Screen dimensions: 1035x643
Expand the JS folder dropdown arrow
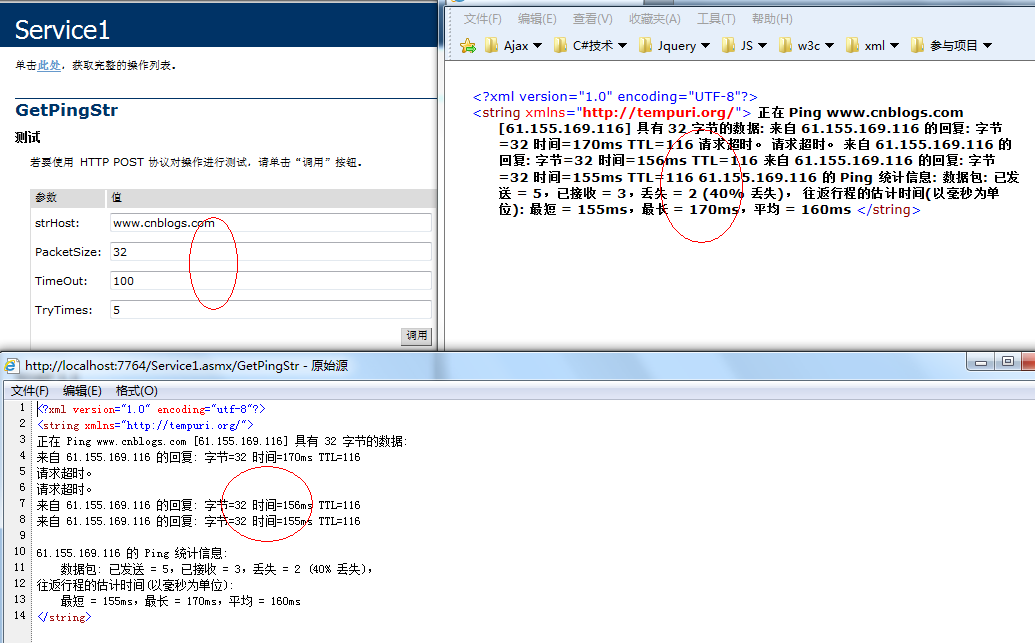tap(762, 46)
